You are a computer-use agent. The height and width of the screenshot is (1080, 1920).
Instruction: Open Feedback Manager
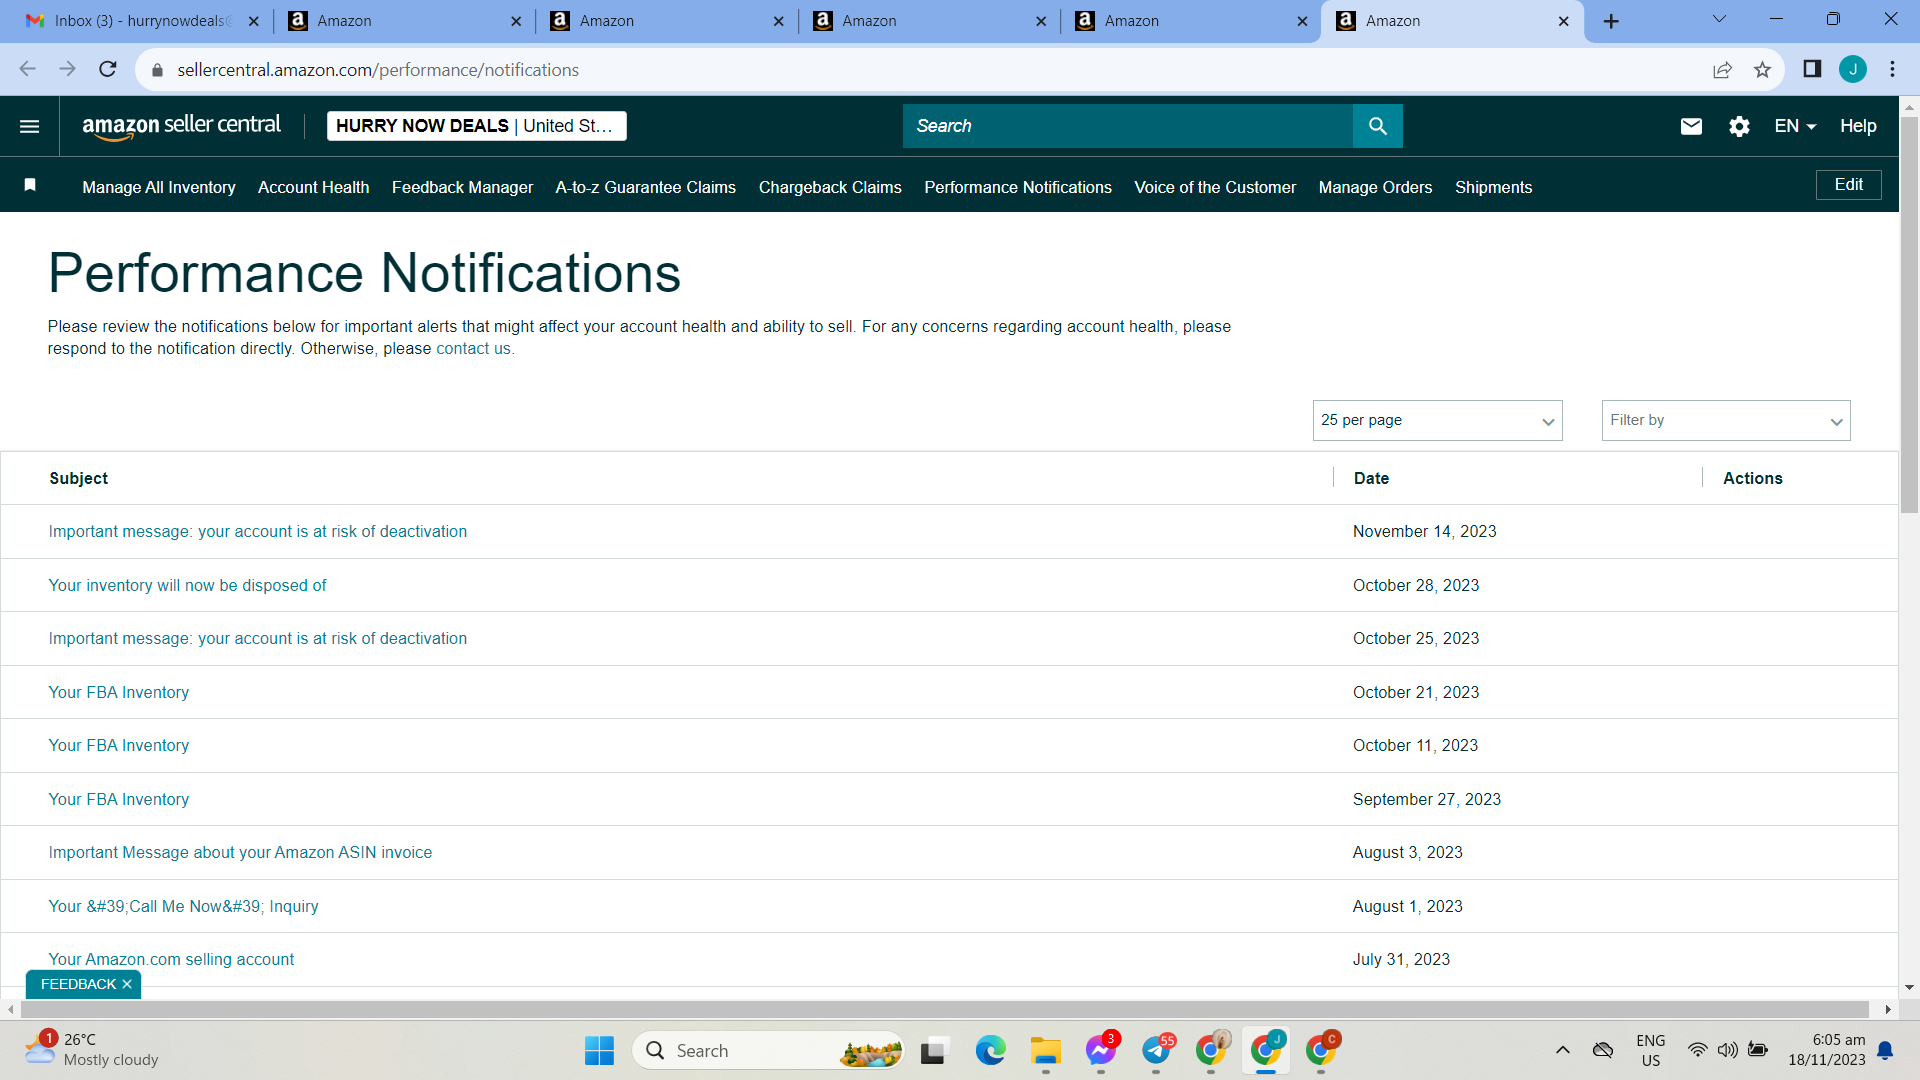pyautogui.click(x=462, y=187)
